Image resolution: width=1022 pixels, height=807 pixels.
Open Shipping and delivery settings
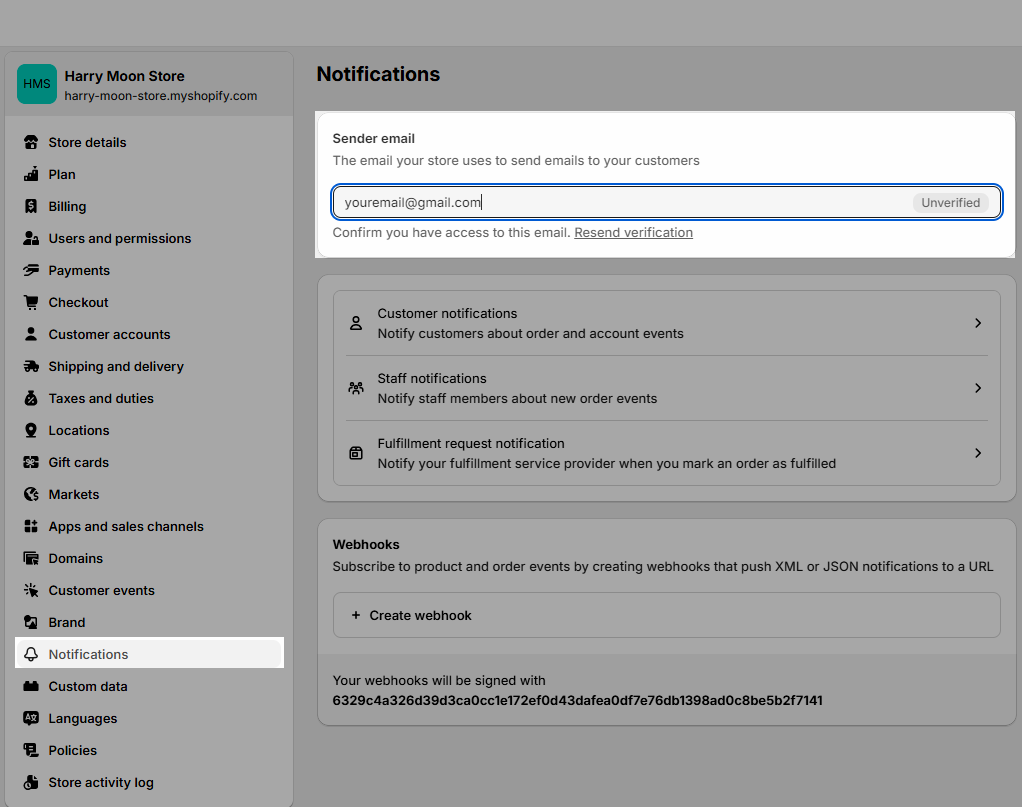coord(149,366)
